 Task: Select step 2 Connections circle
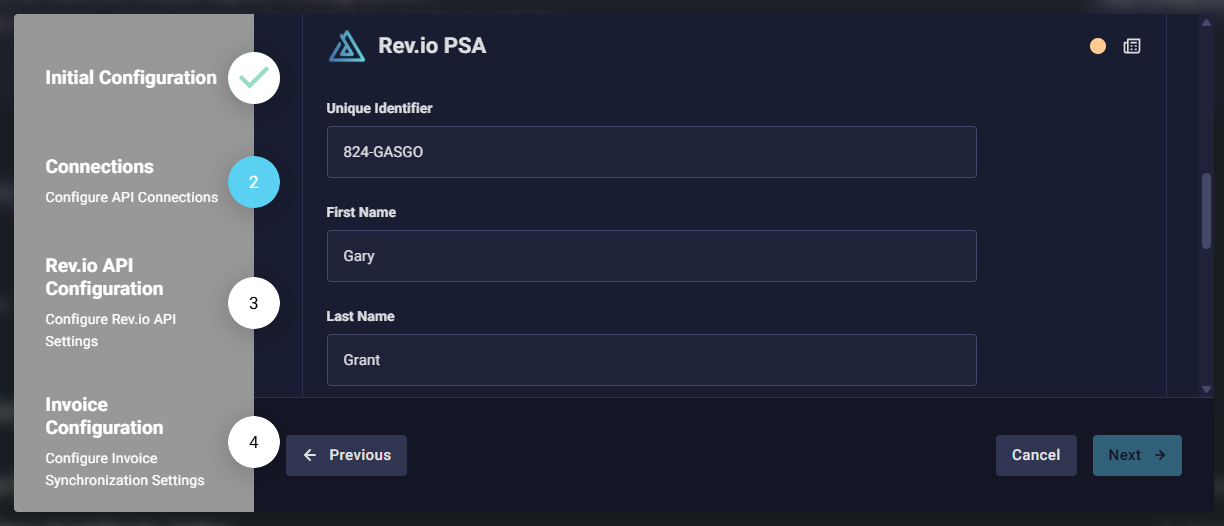(x=253, y=182)
